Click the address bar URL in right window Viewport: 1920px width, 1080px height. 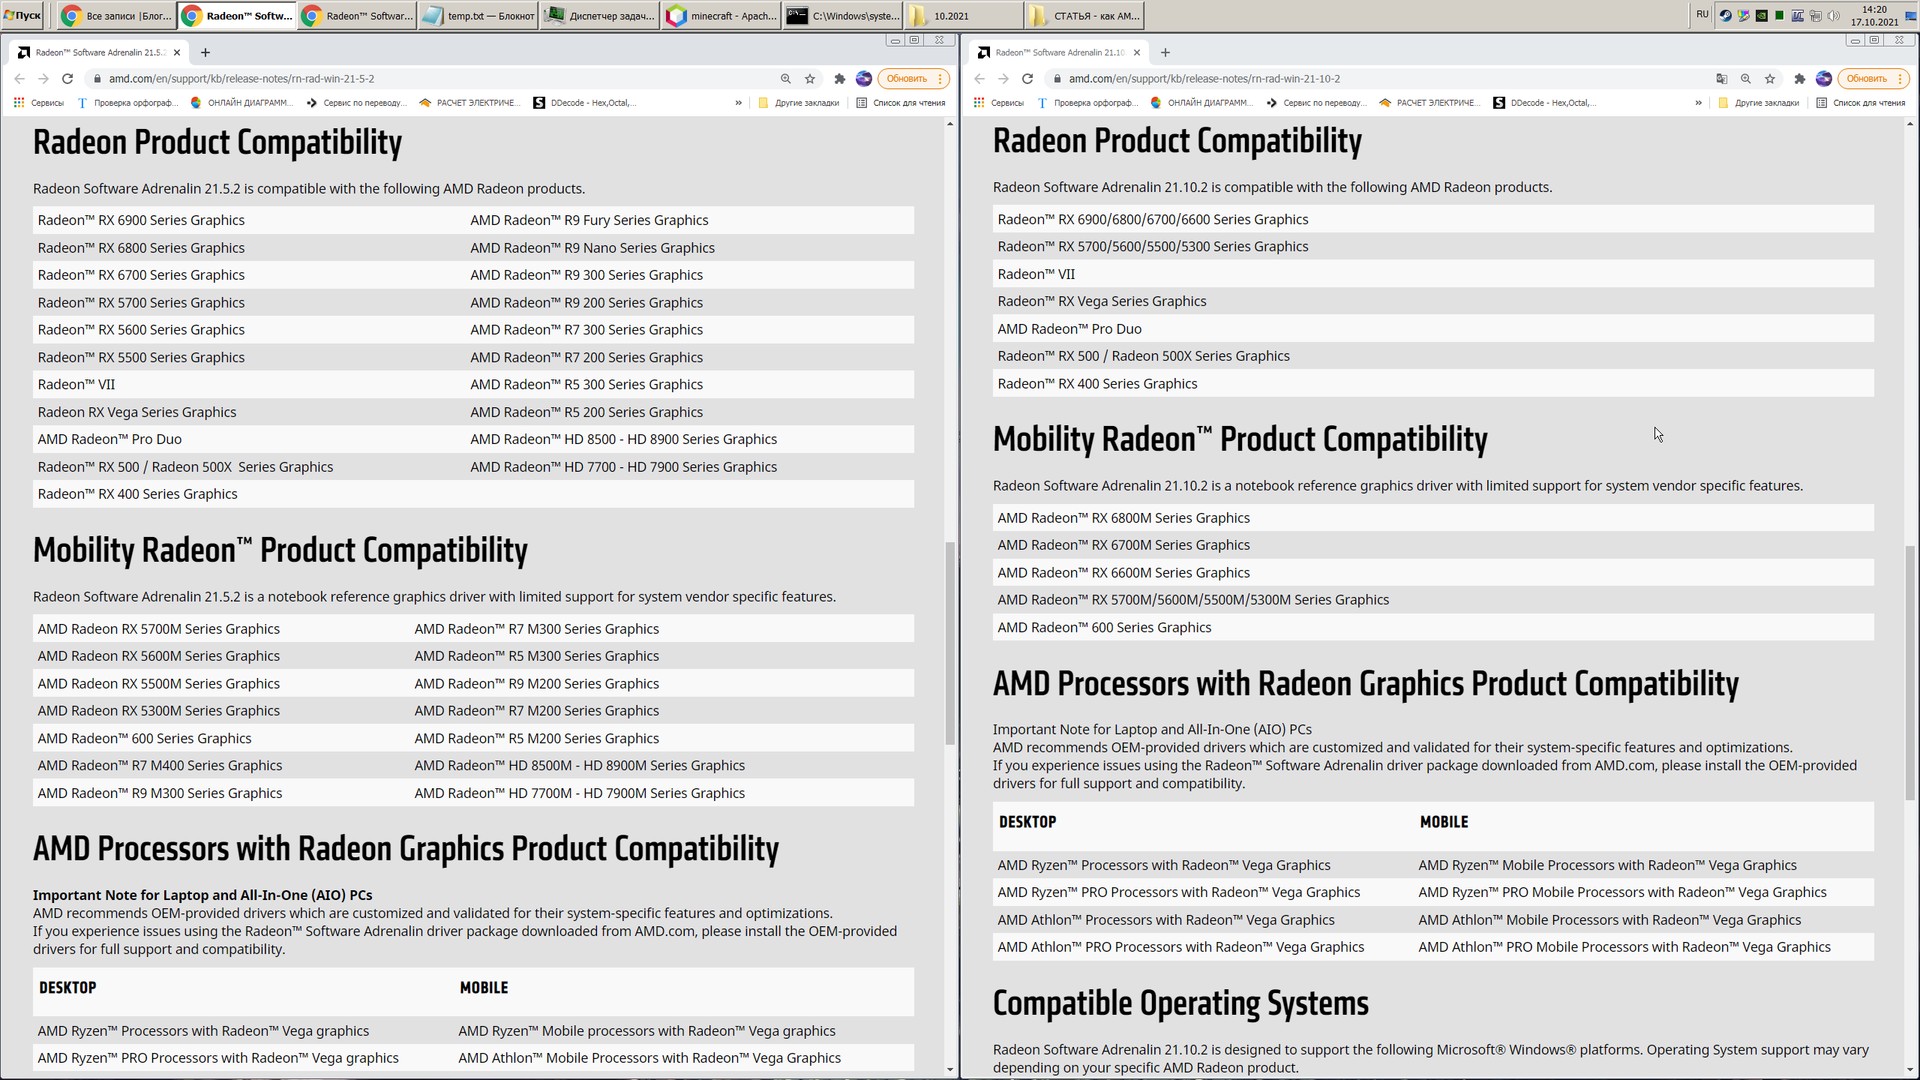[1204, 79]
